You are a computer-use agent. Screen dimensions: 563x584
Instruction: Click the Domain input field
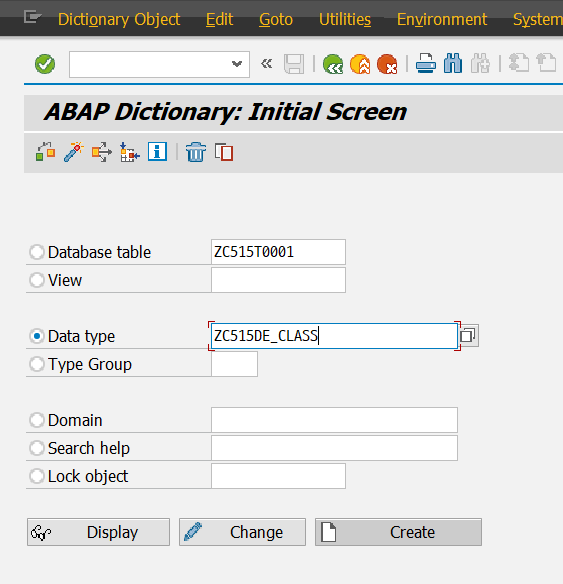334,420
